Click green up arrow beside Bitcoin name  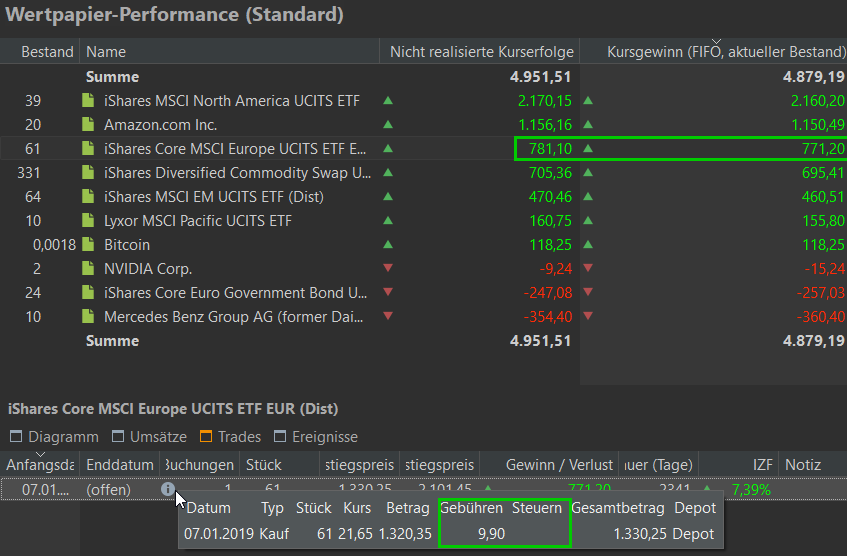pos(388,244)
